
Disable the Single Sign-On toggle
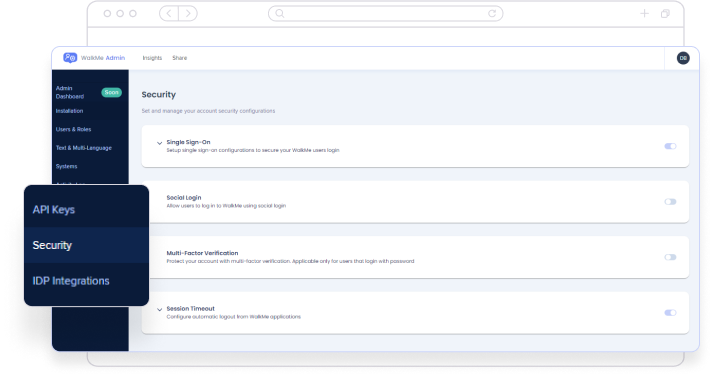pos(670,146)
